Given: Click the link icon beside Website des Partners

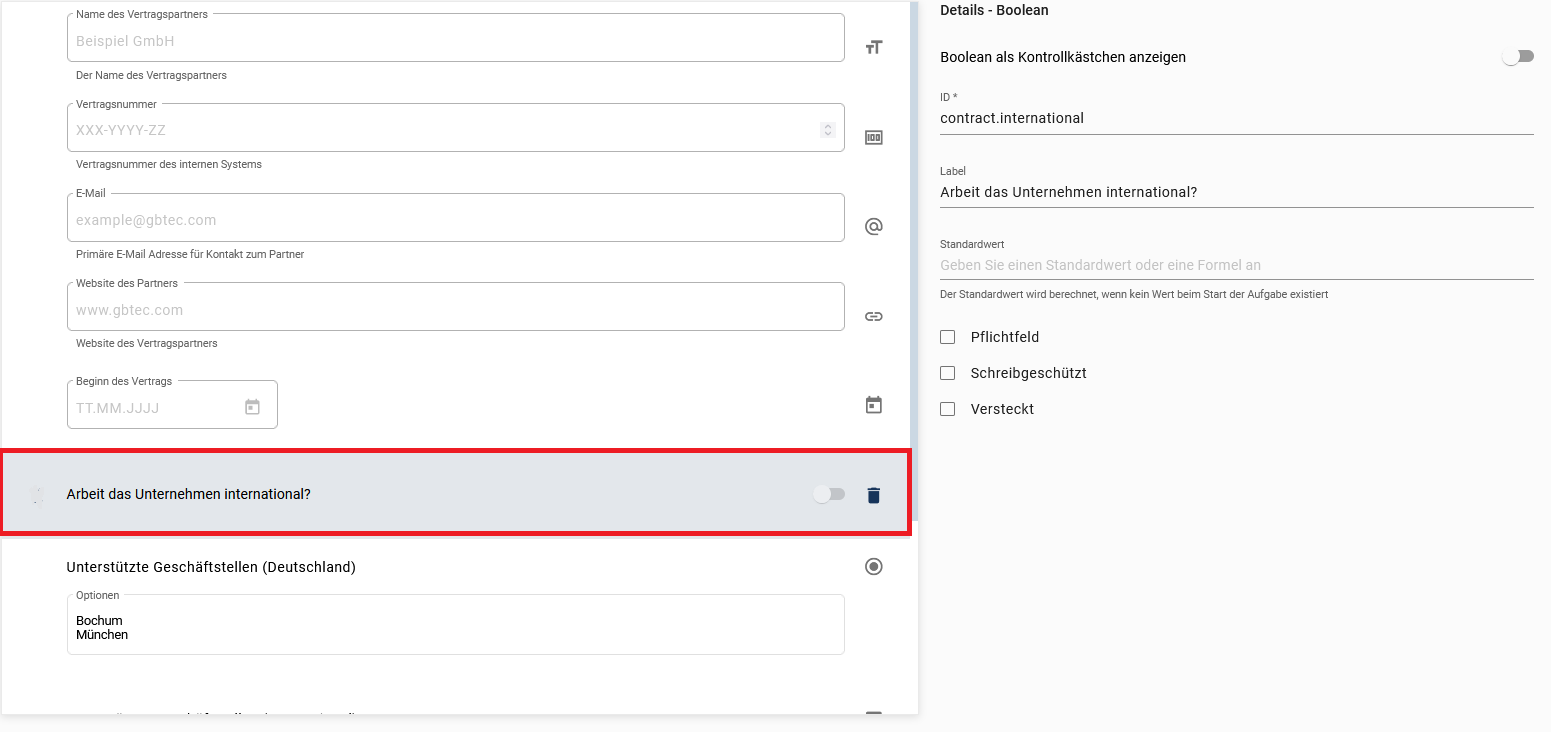Looking at the screenshot, I should click(873, 316).
